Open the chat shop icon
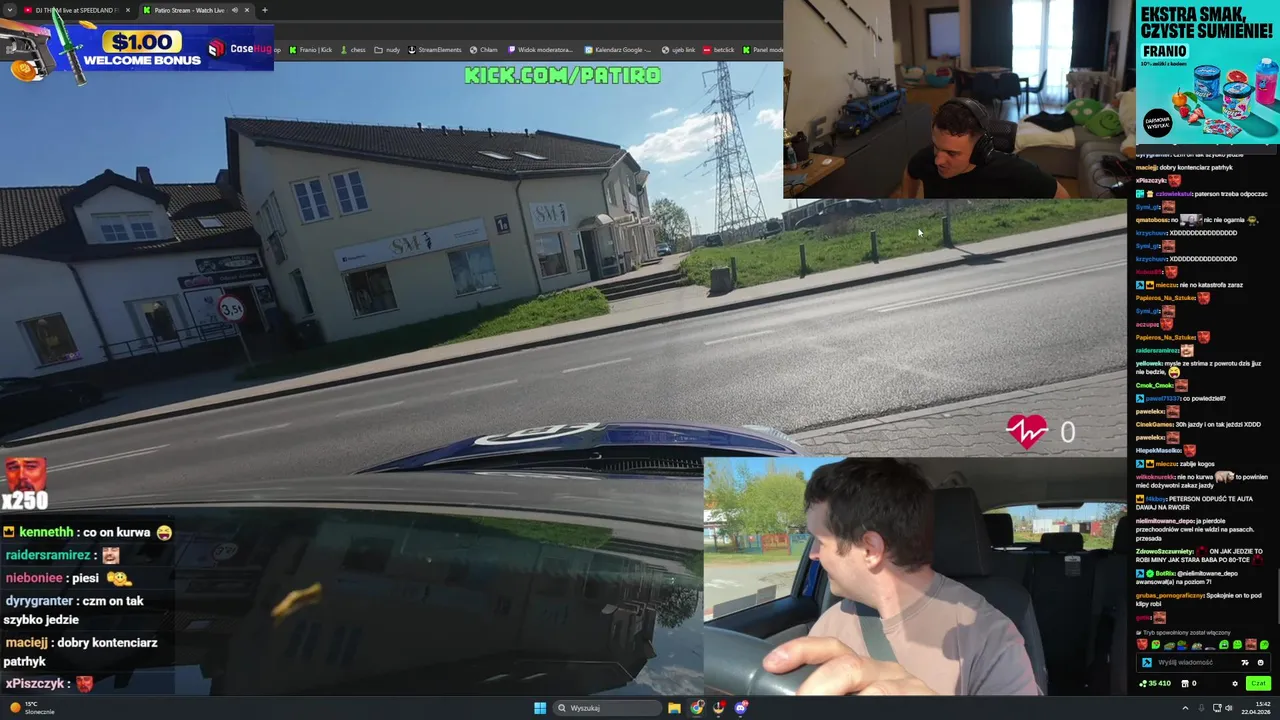 pyautogui.click(x=1185, y=683)
